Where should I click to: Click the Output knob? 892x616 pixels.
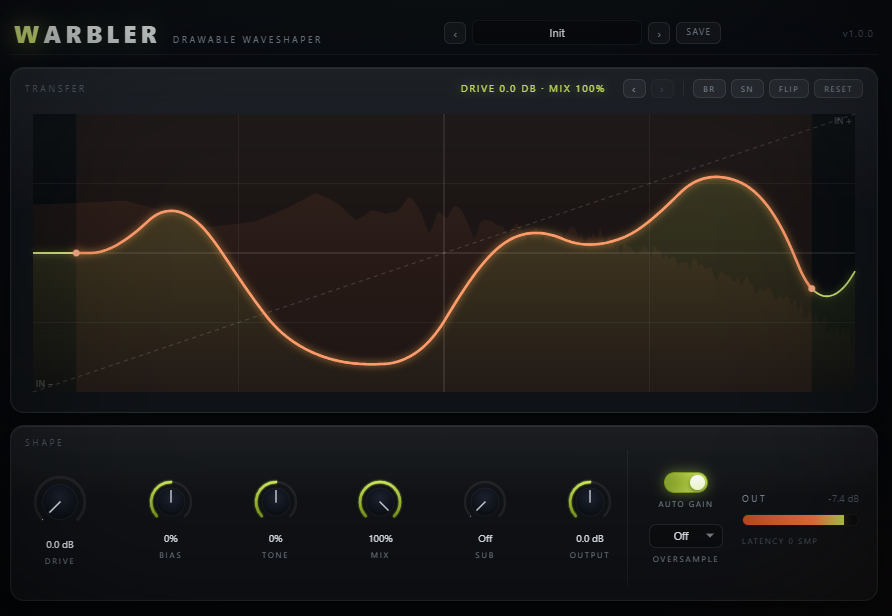(589, 501)
